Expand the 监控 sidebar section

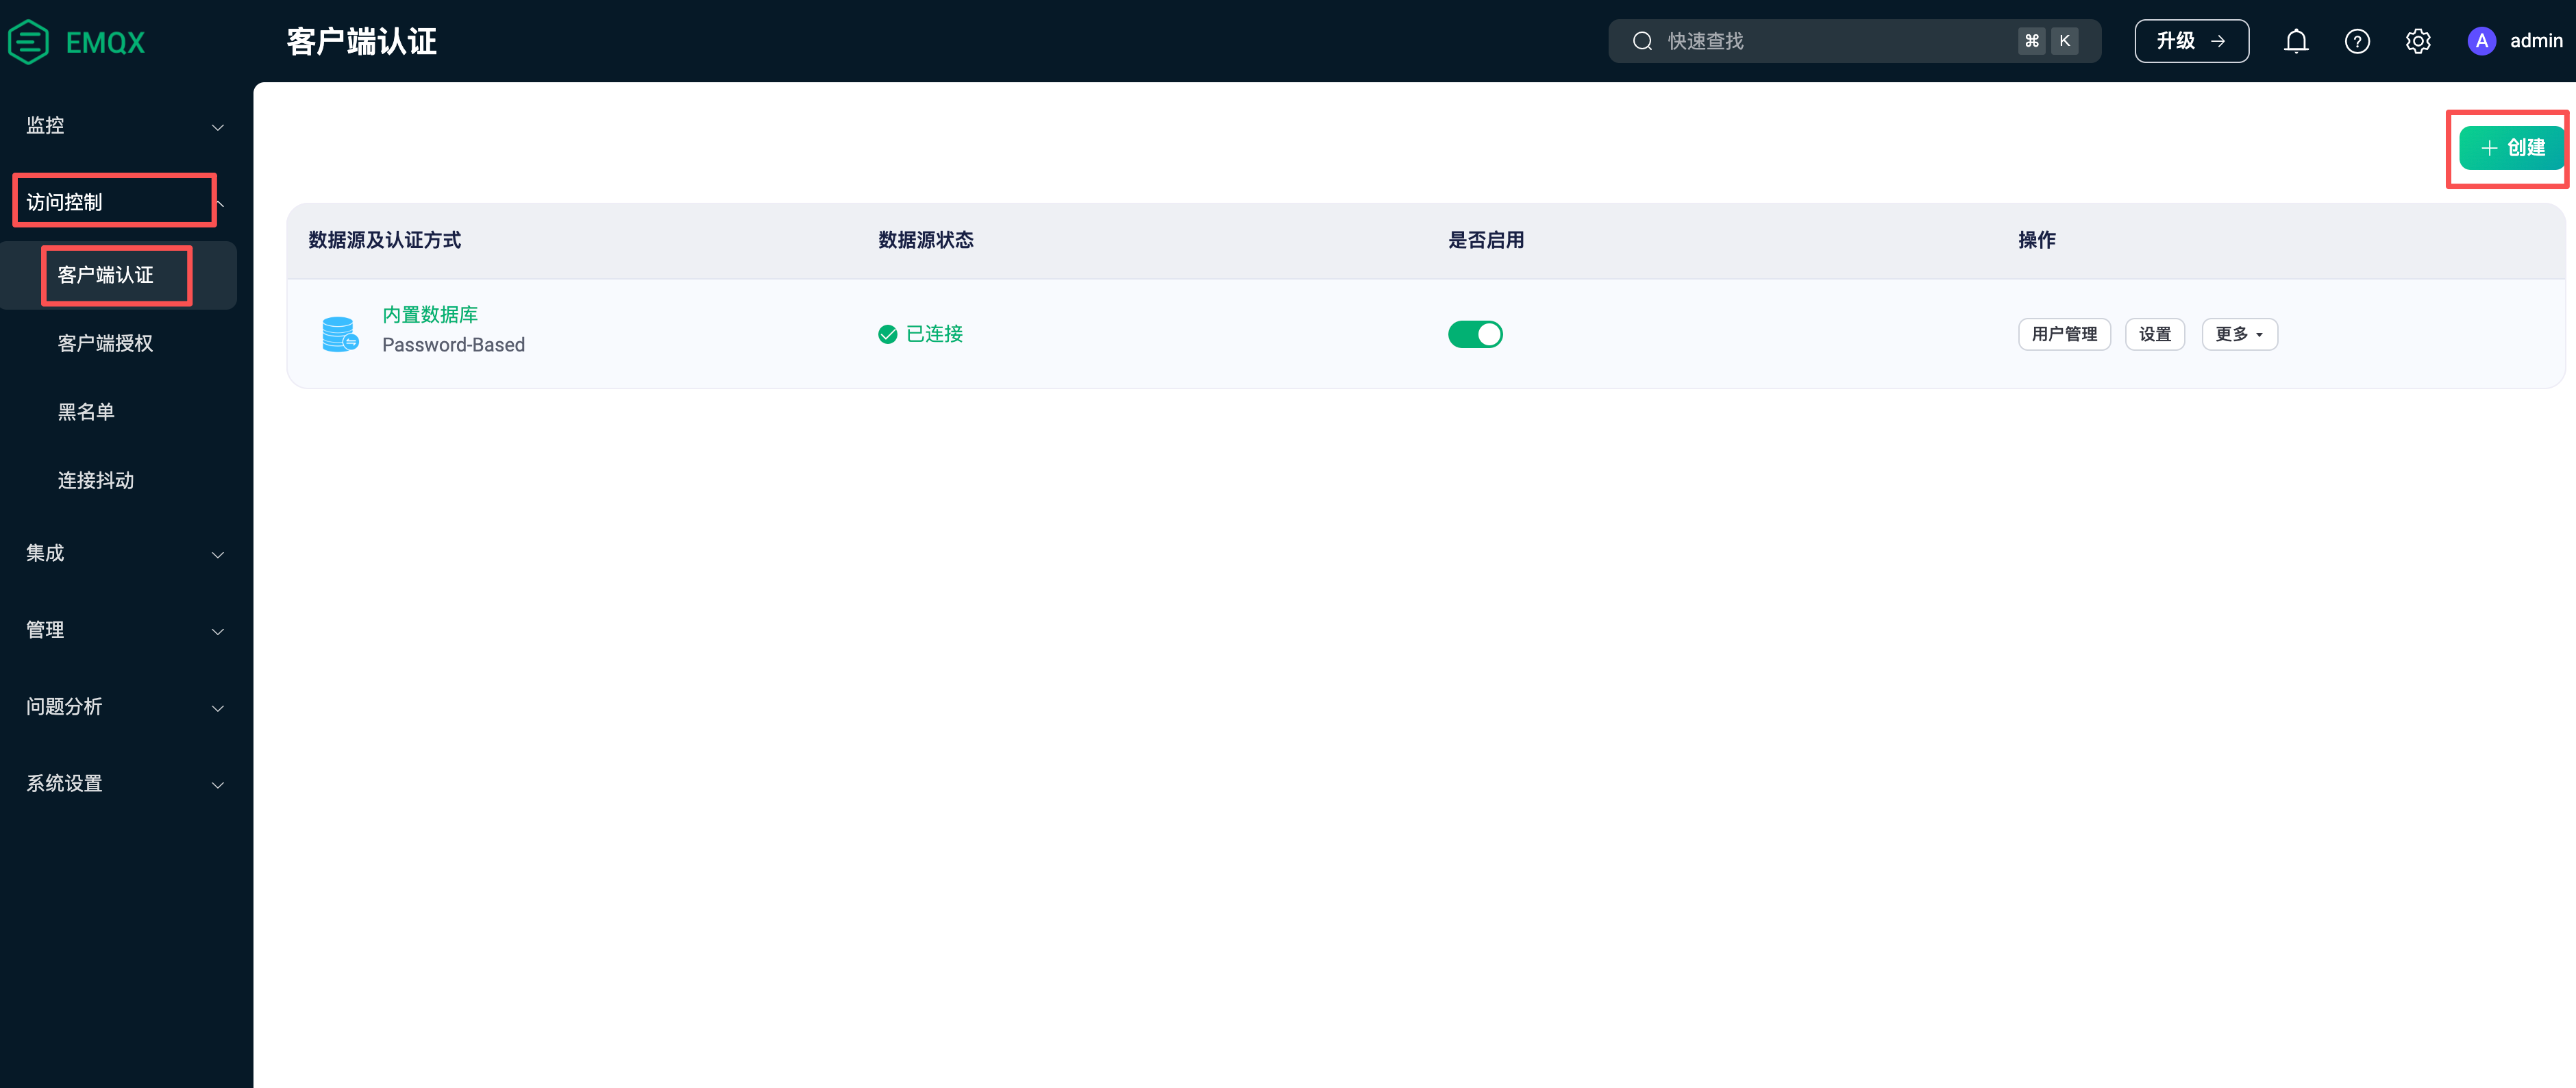124,126
